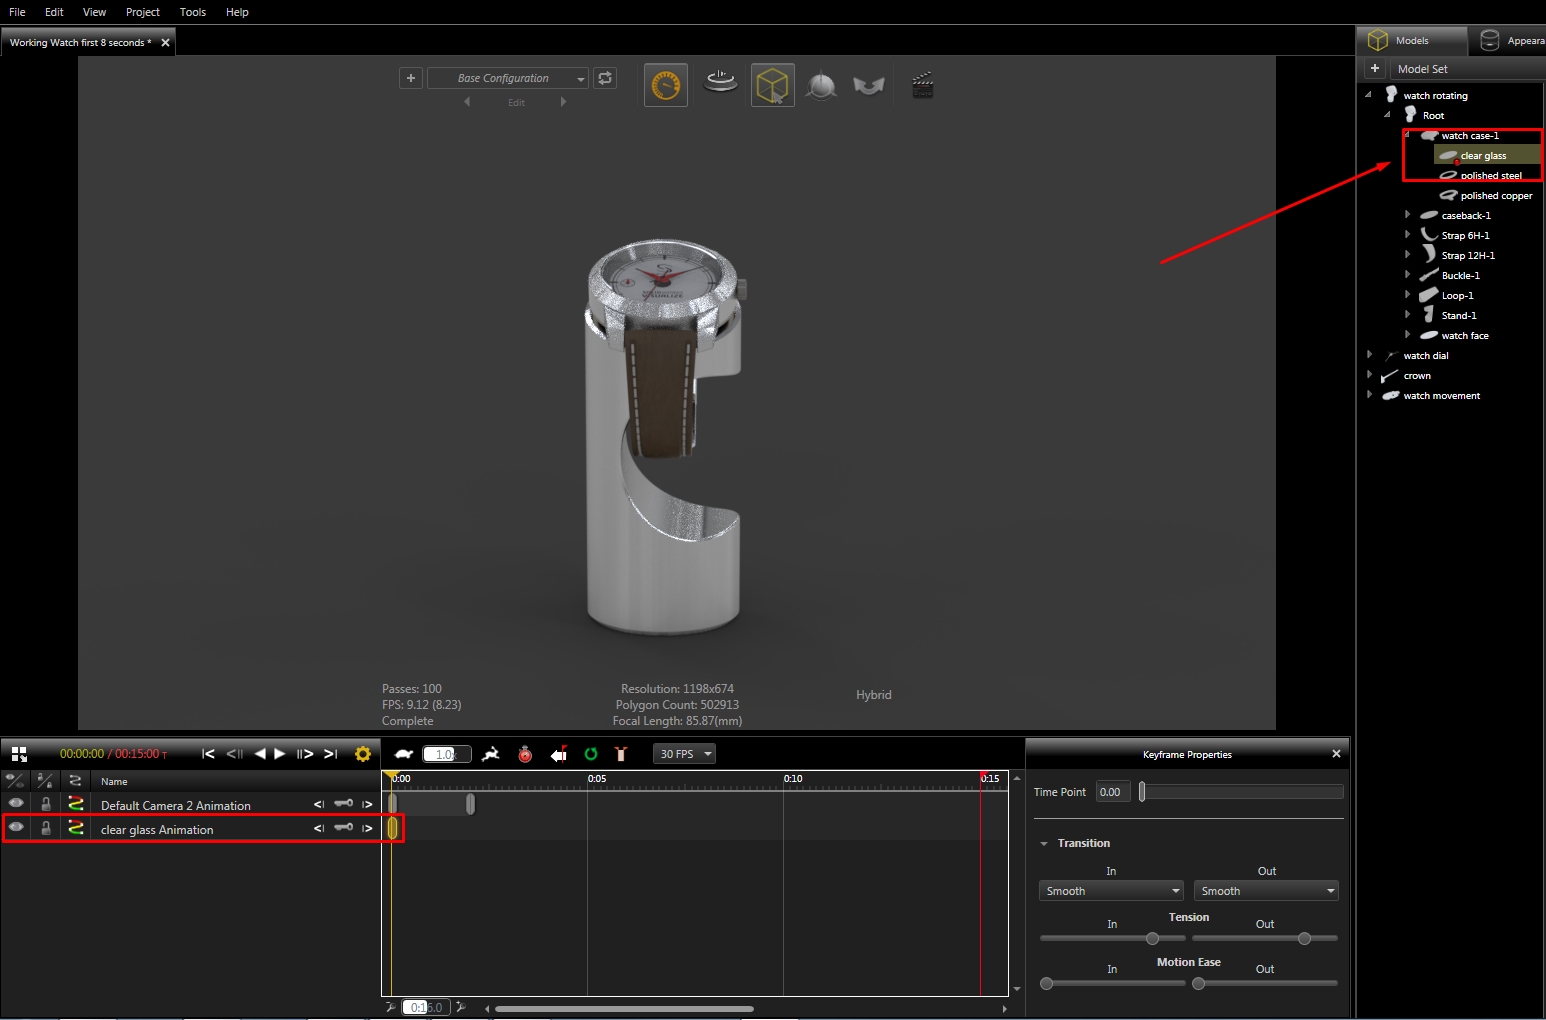Select polished copper in the model tree
The height and width of the screenshot is (1020, 1546).
coord(1495,196)
